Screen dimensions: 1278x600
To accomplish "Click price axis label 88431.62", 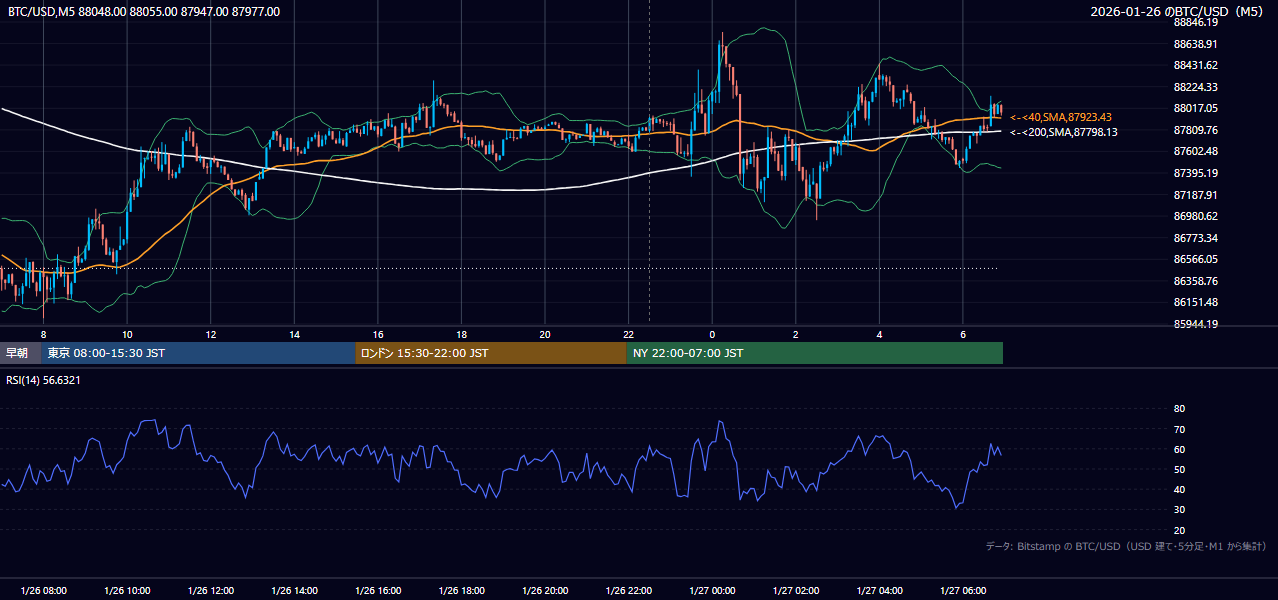I will pyautogui.click(x=1196, y=65).
